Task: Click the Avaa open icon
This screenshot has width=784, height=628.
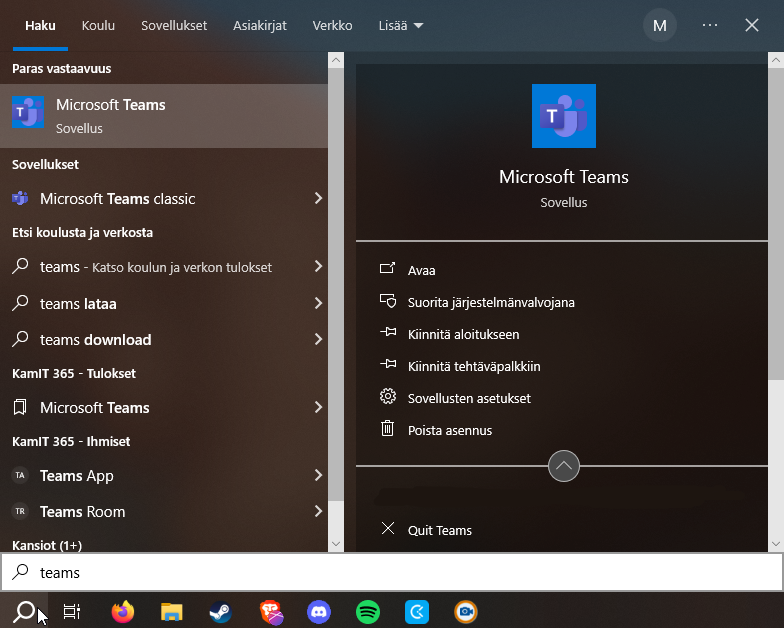Action: (388, 268)
